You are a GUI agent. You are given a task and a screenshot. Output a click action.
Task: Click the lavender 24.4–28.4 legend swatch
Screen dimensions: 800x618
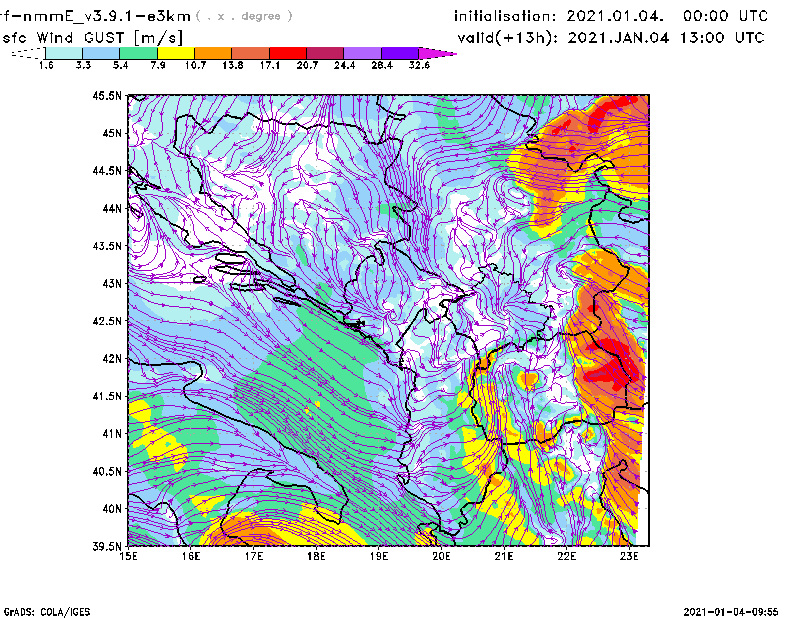pyautogui.click(x=363, y=53)
